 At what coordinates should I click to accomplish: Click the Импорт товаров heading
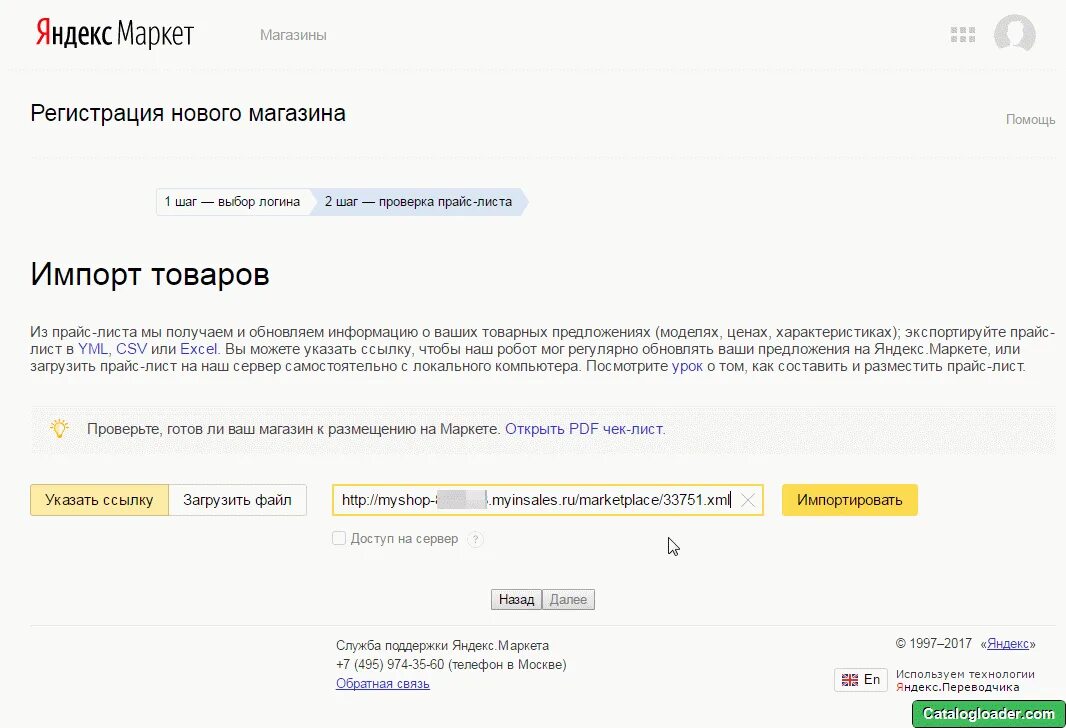(x=150, y=275)
